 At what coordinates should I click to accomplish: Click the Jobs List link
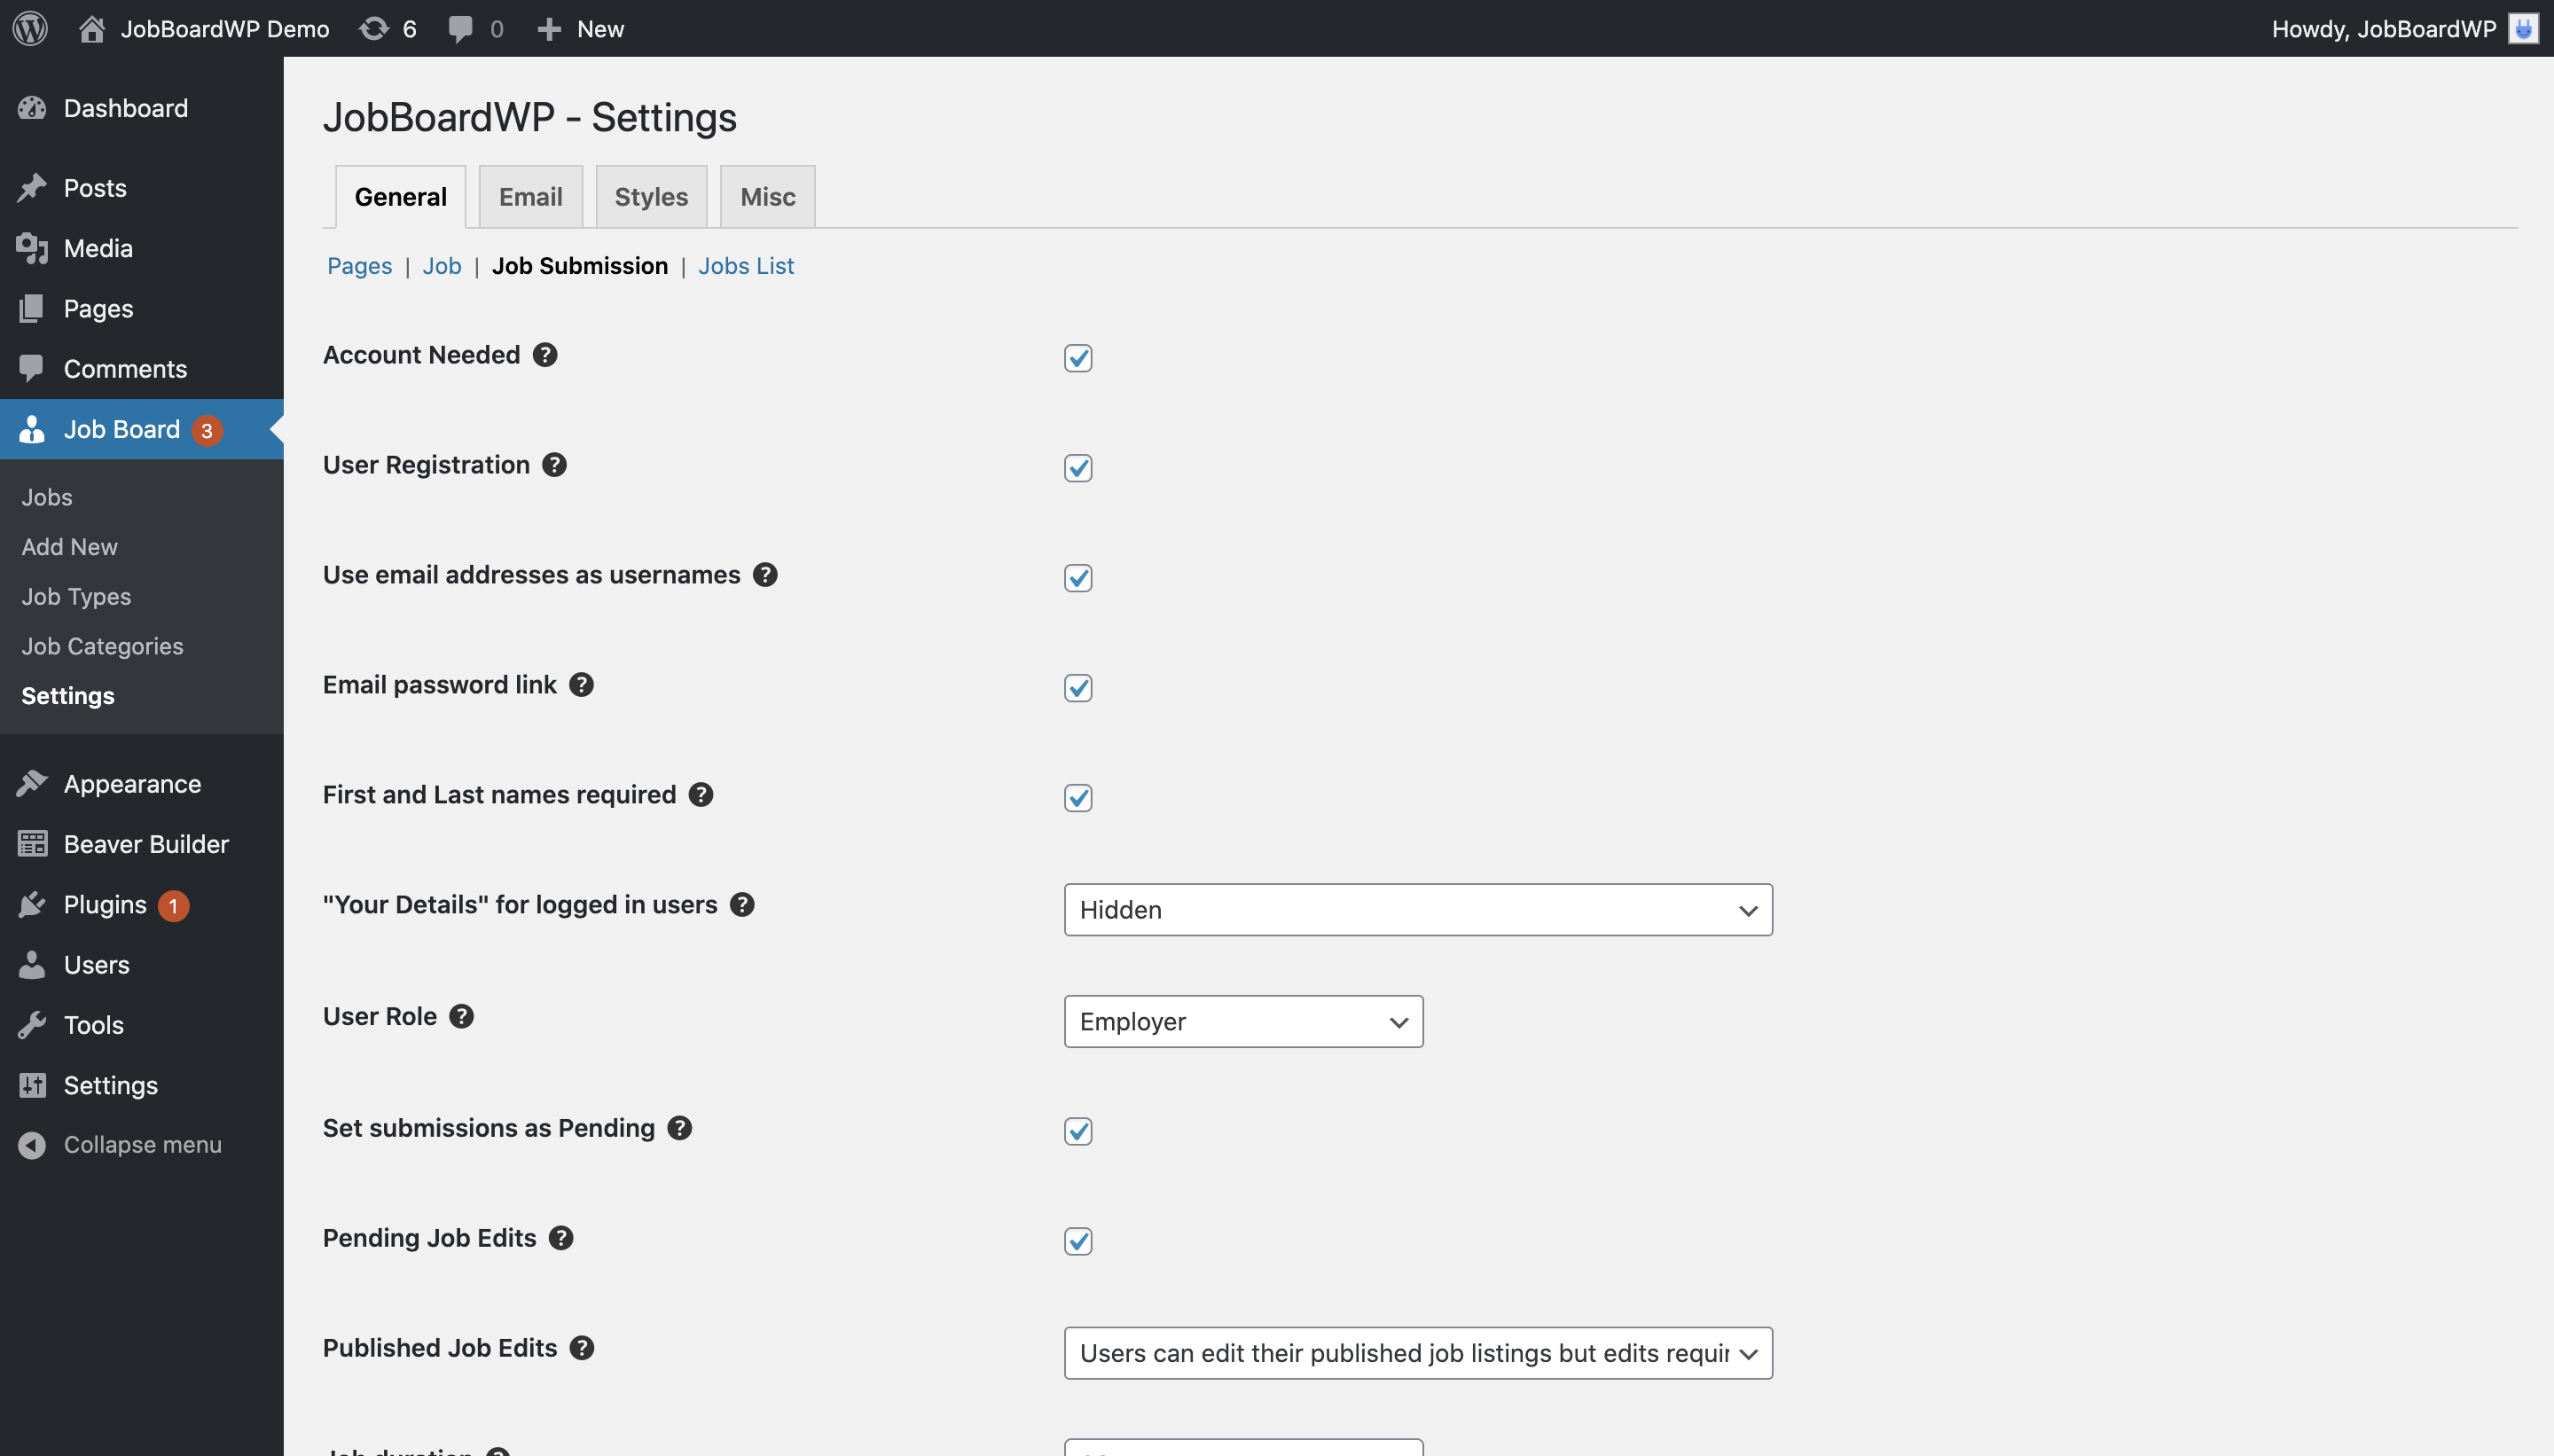coord(746,265)
